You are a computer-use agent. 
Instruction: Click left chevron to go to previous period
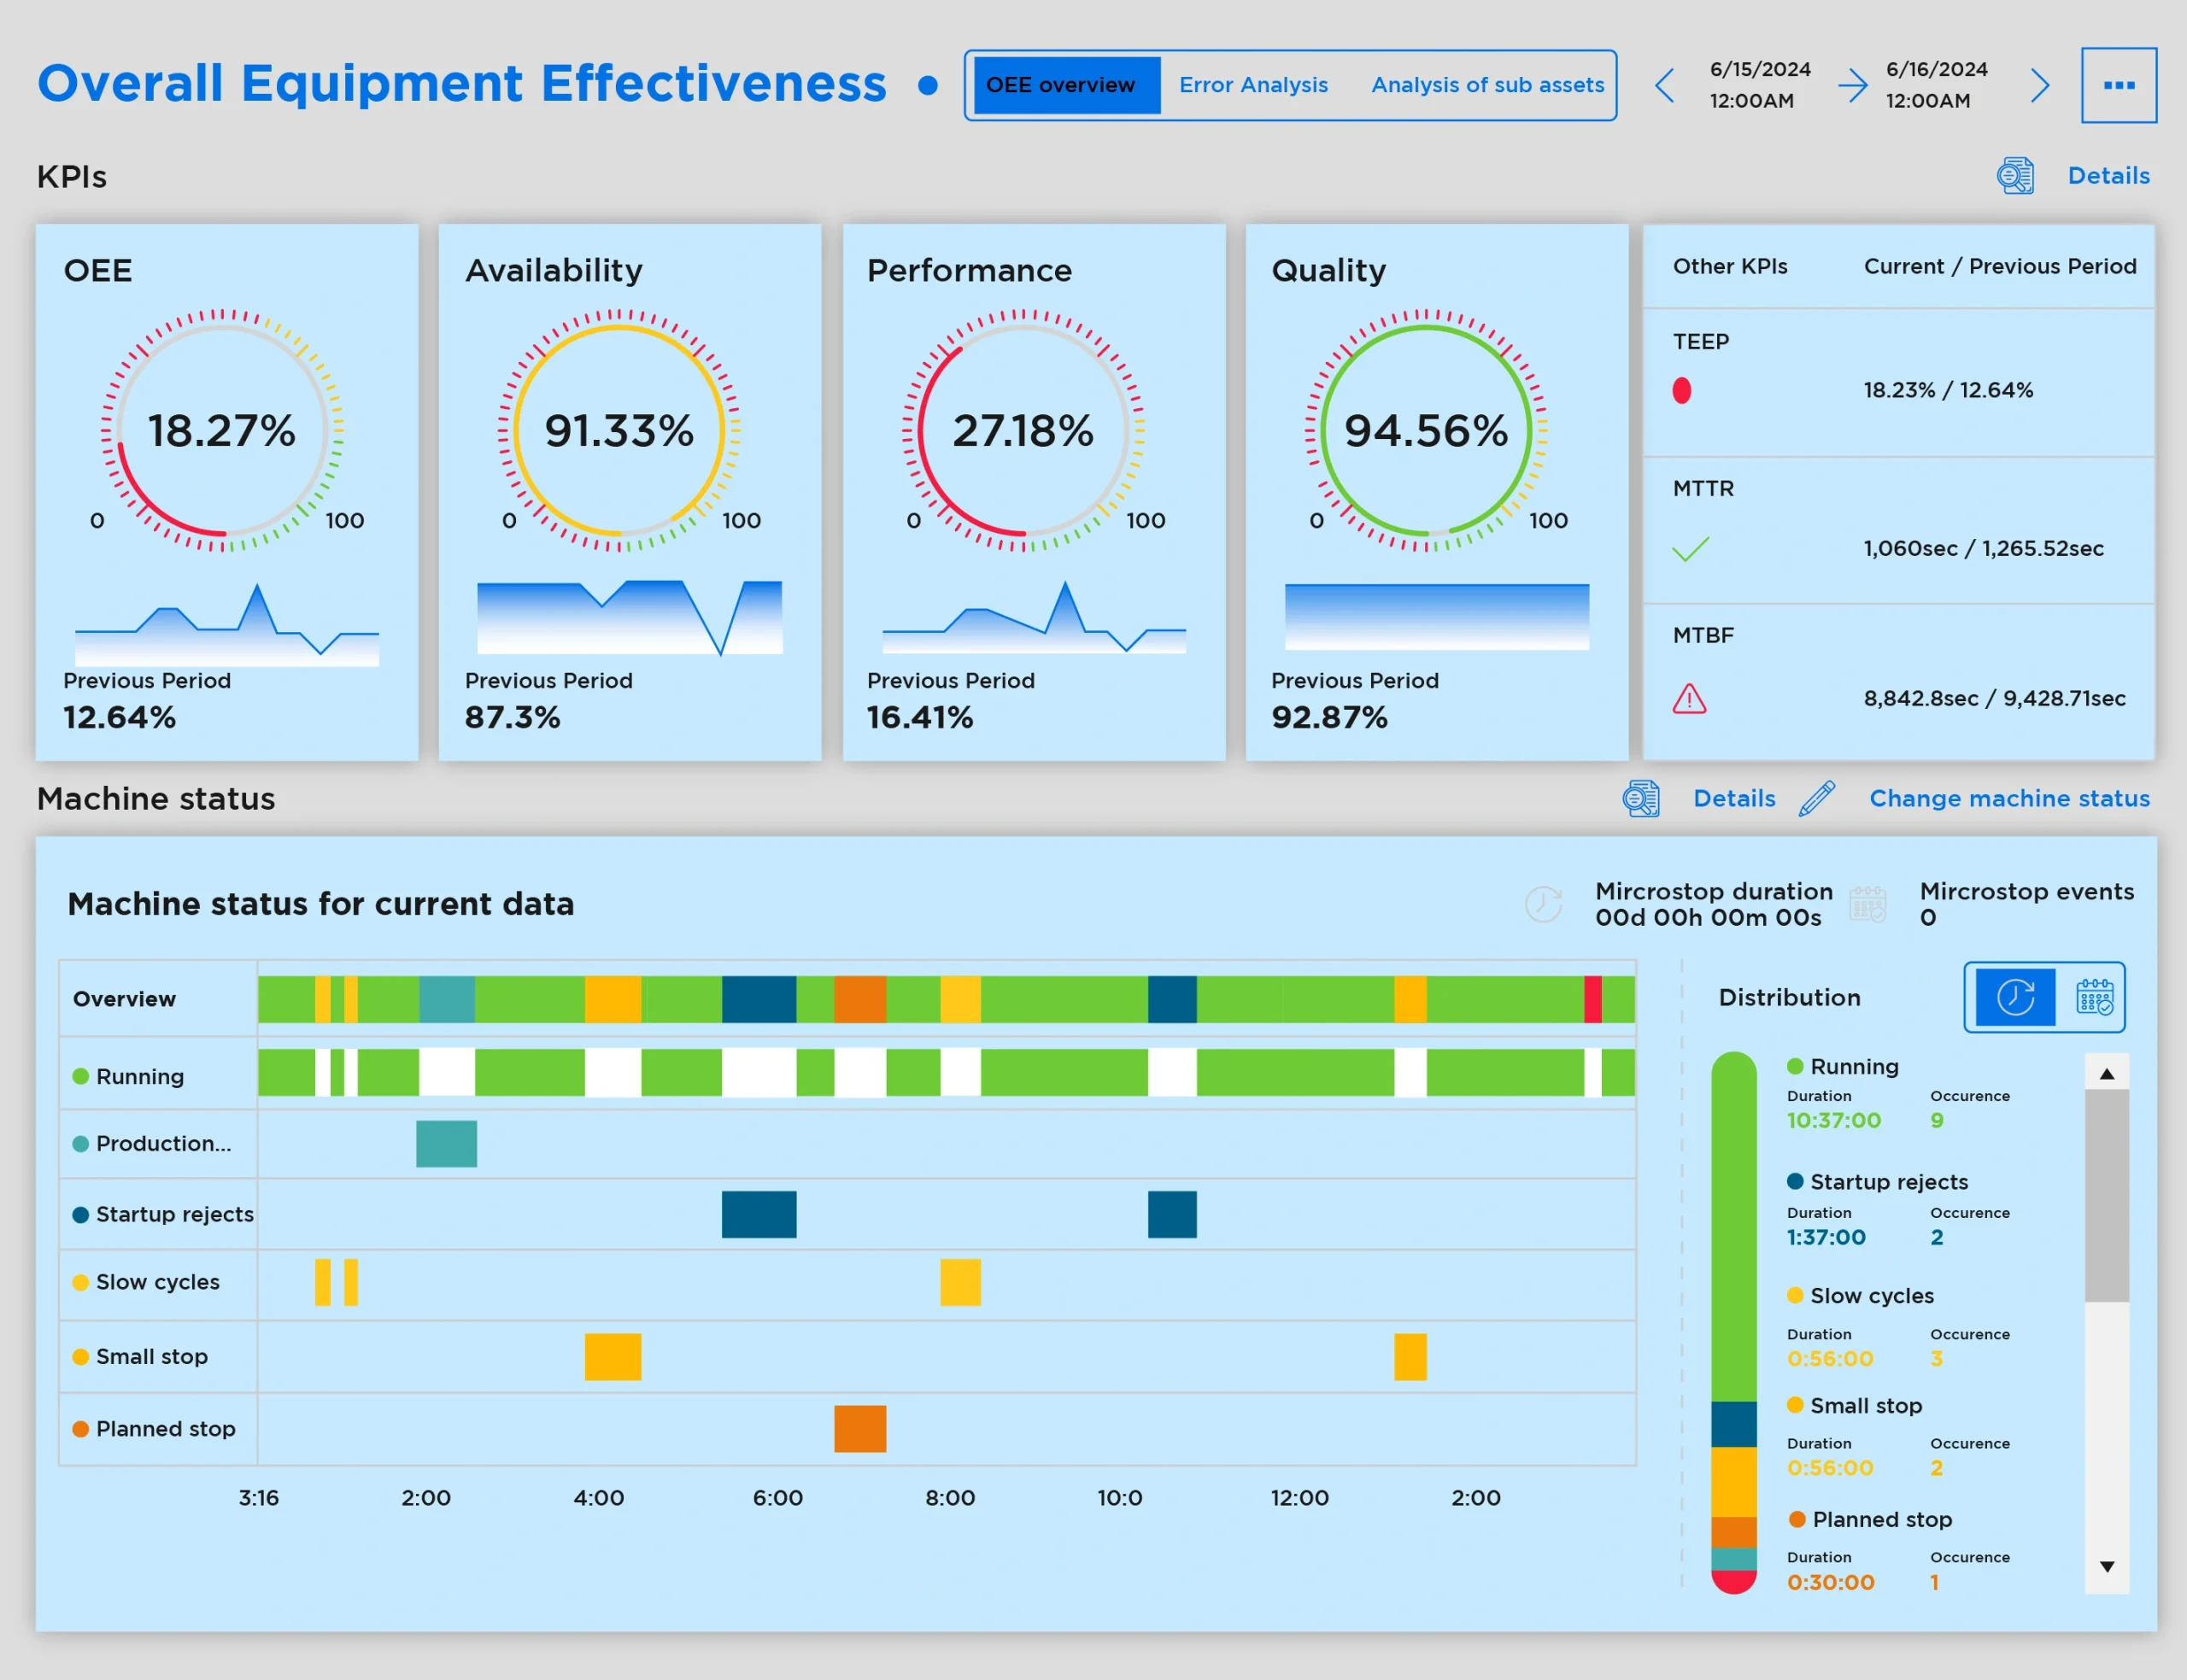tap(1665, 87)
